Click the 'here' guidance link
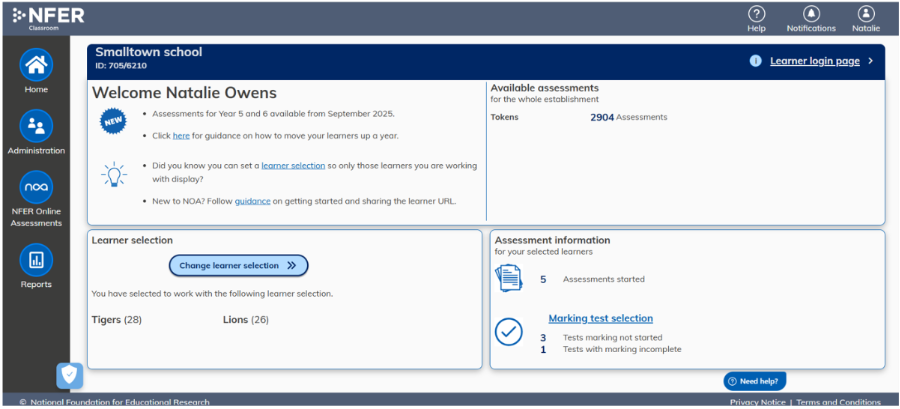This screenshot has height=409, width=900. 181,136
